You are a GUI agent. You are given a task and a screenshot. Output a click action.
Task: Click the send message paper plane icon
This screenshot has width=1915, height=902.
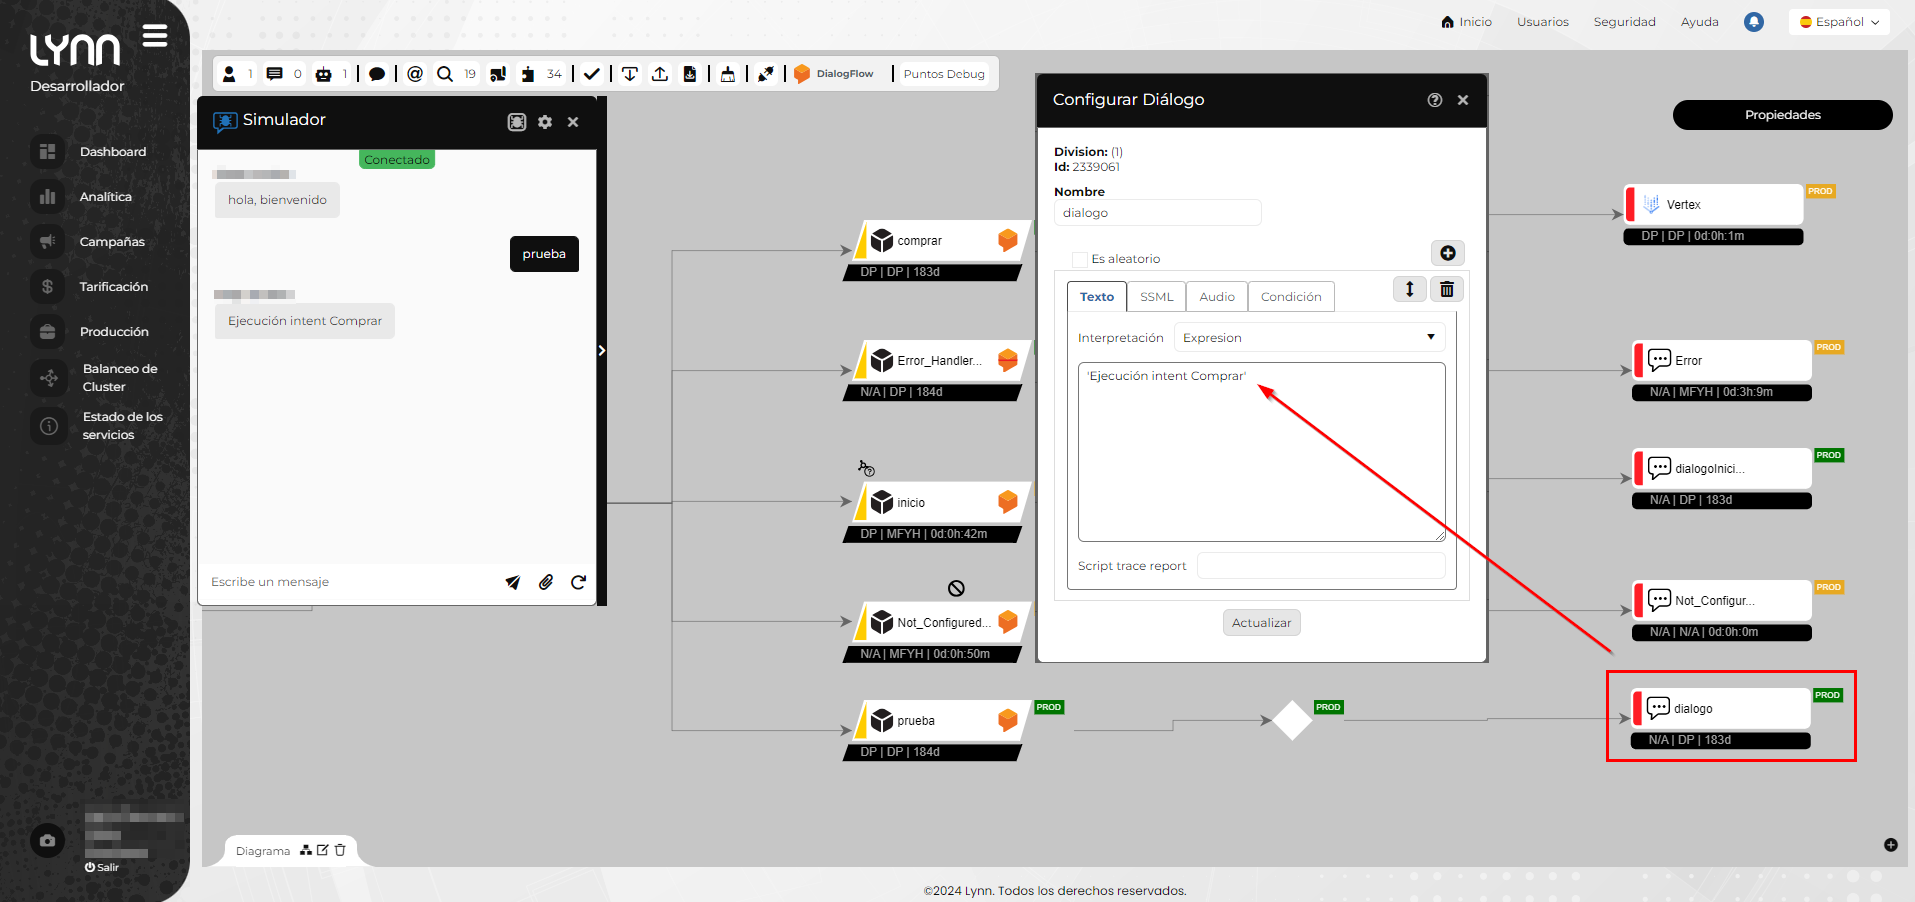(x=513, y=582)
